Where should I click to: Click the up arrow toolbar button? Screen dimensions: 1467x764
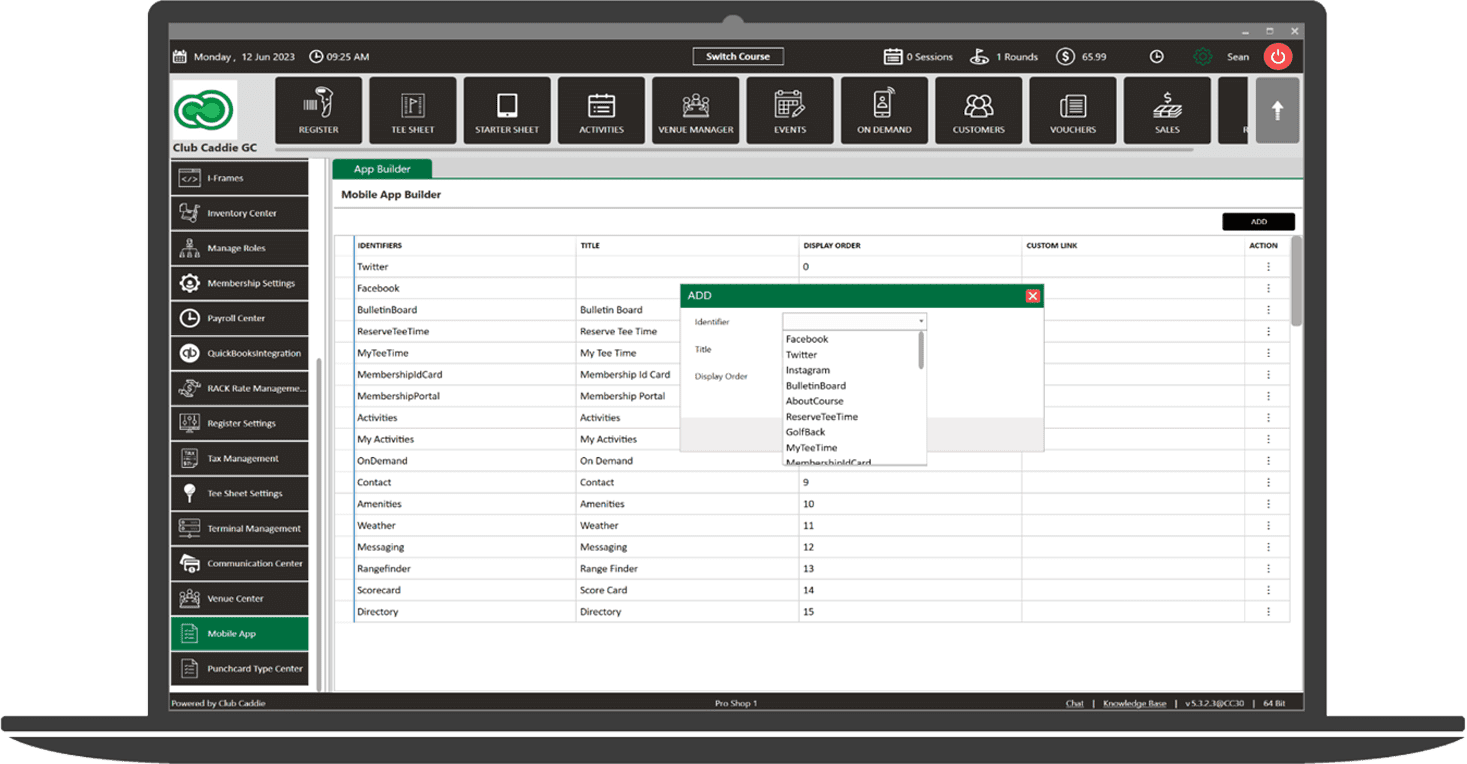tap(1277, 111)
